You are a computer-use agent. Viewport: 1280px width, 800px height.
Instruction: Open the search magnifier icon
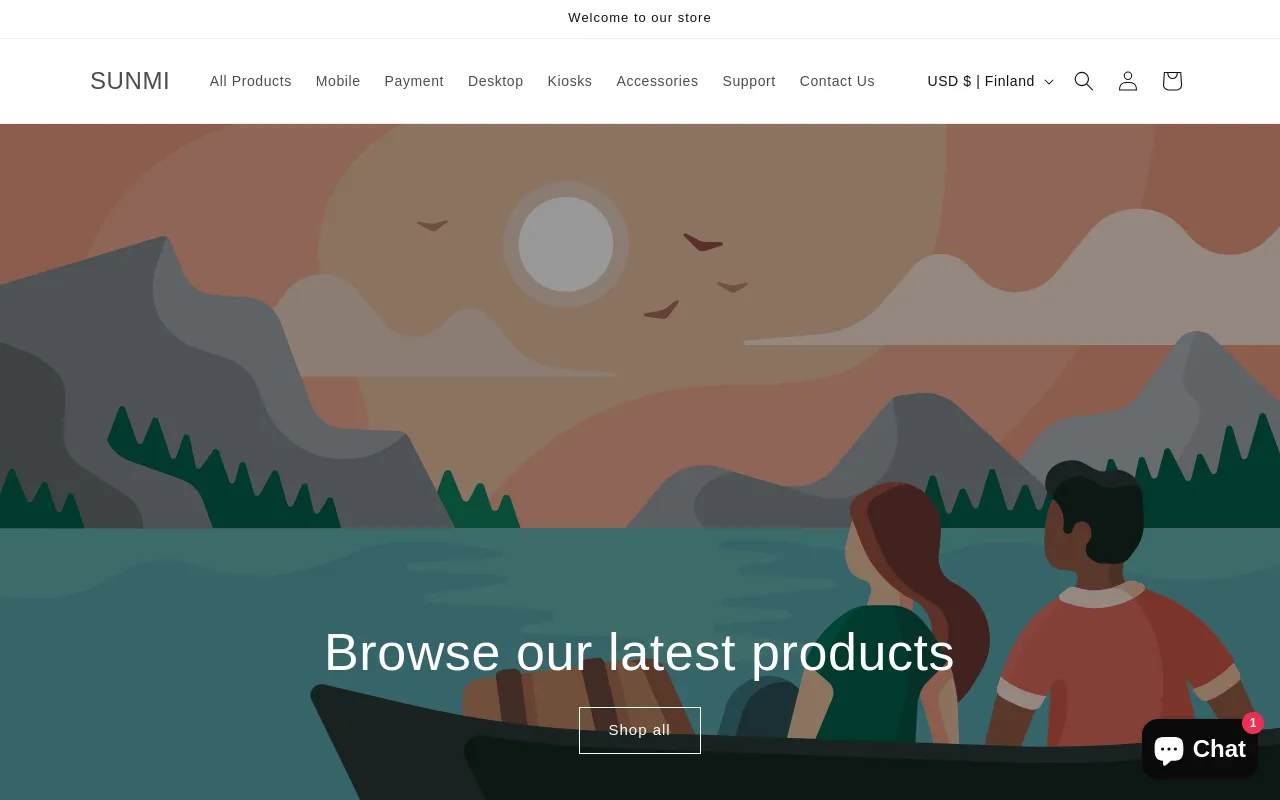click(x=1083, y=81)
